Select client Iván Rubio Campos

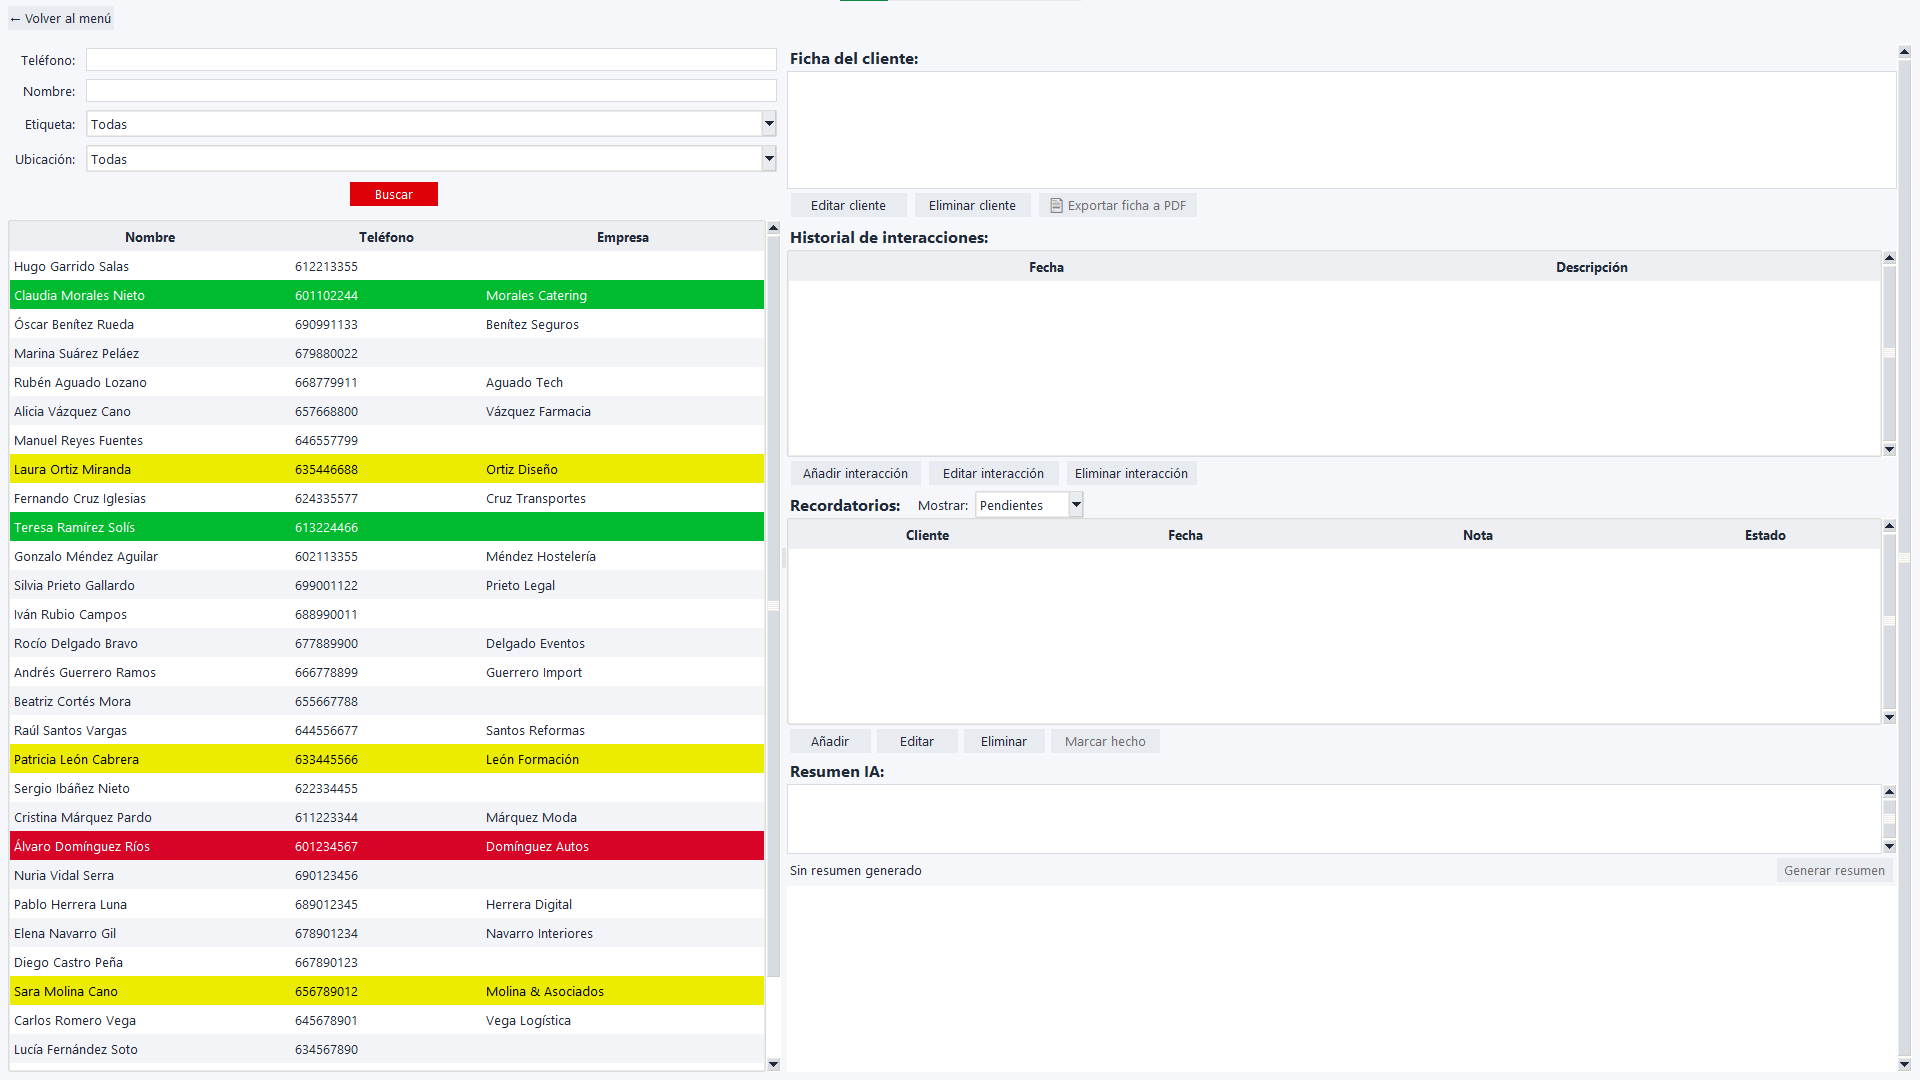click(387, 614)
